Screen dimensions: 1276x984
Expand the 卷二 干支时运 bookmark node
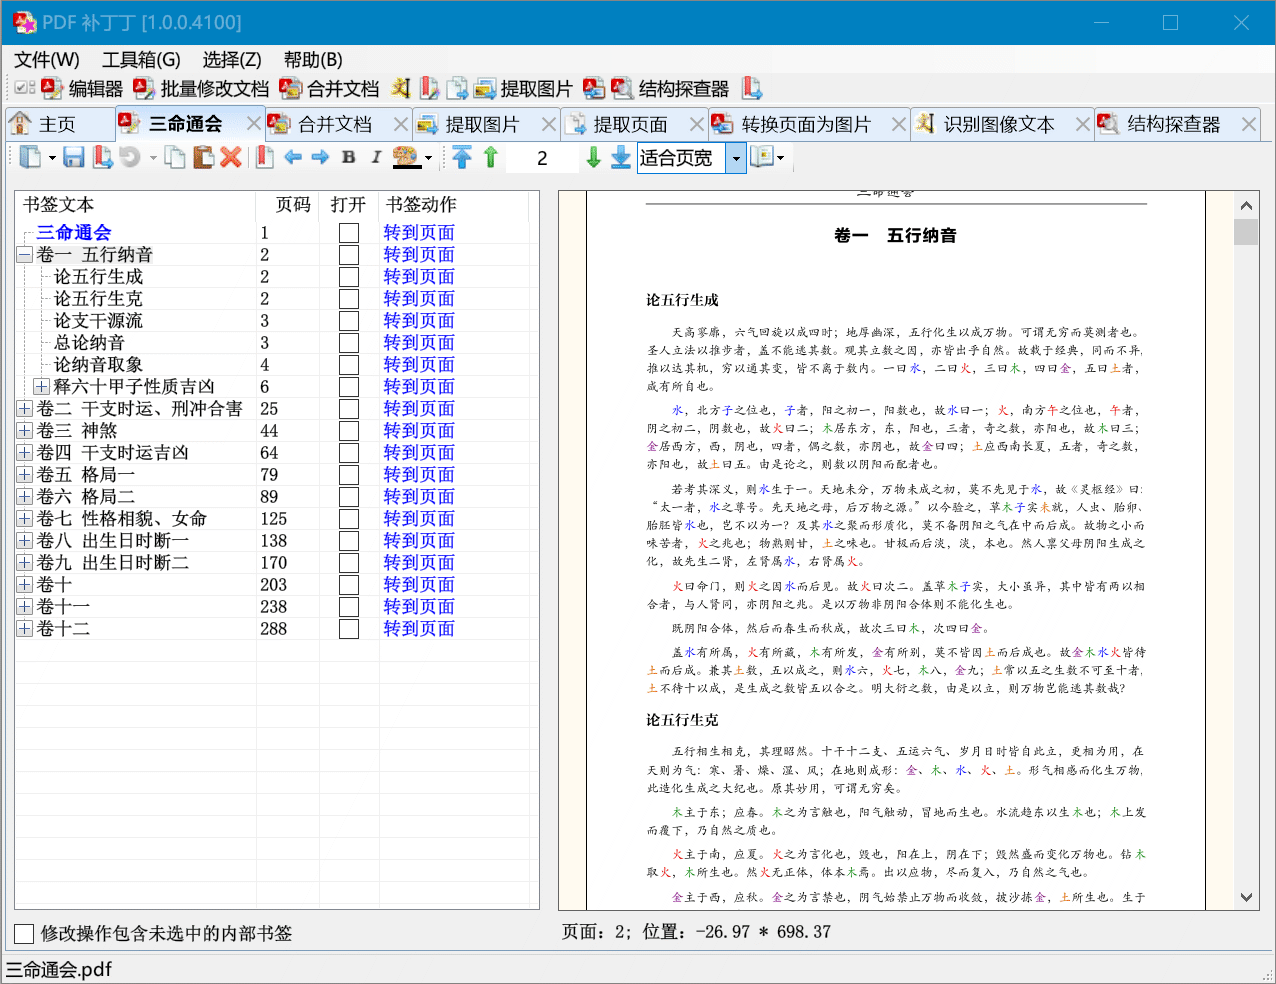[x=25, y=409]
